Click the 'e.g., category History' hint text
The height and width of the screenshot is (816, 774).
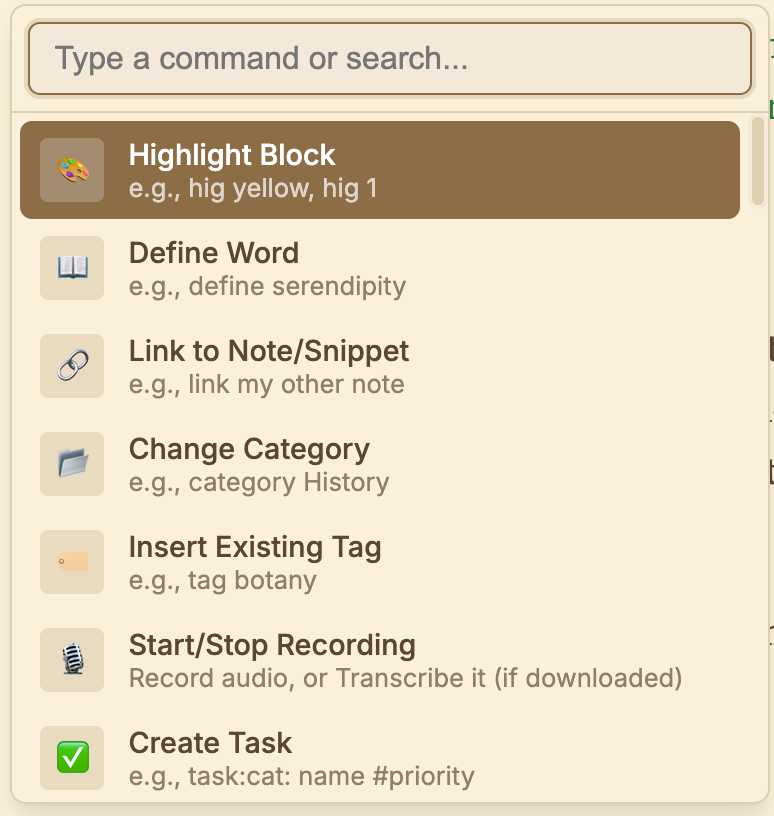point(259,482)
